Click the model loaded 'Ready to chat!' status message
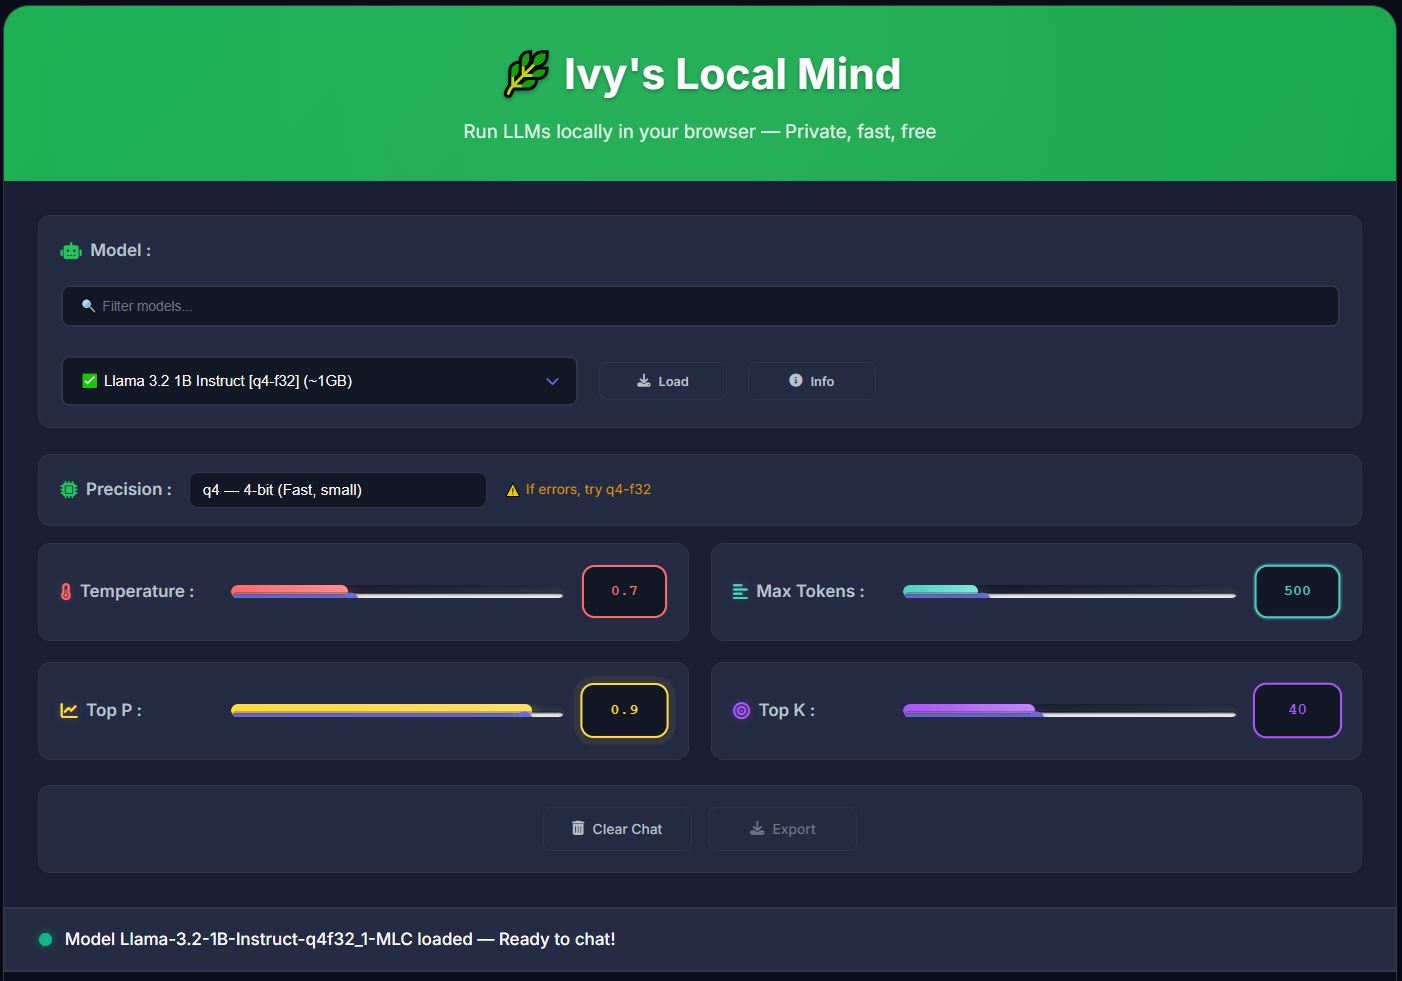The image size is (1402, 981). point(340,939)
